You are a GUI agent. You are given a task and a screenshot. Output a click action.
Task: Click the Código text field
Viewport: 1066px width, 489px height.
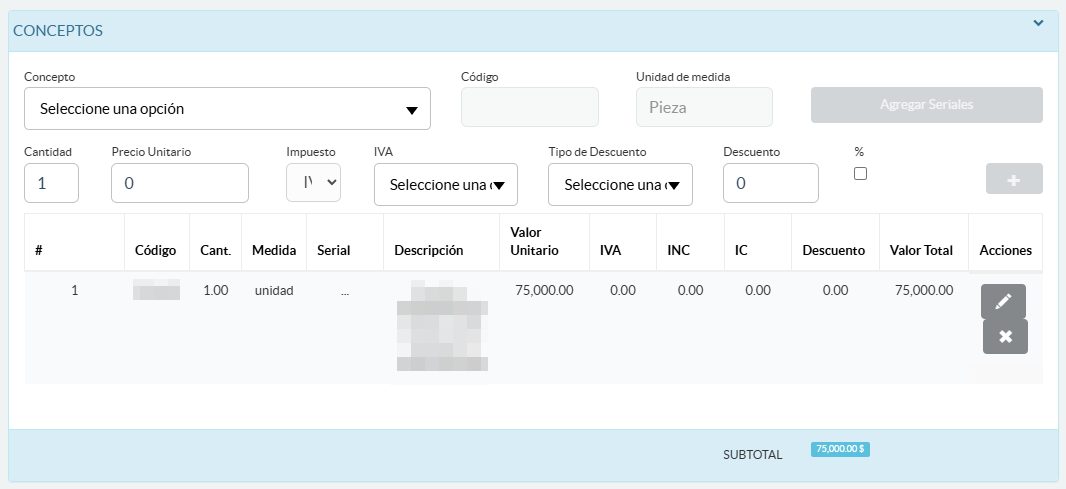tap(529, 107)
